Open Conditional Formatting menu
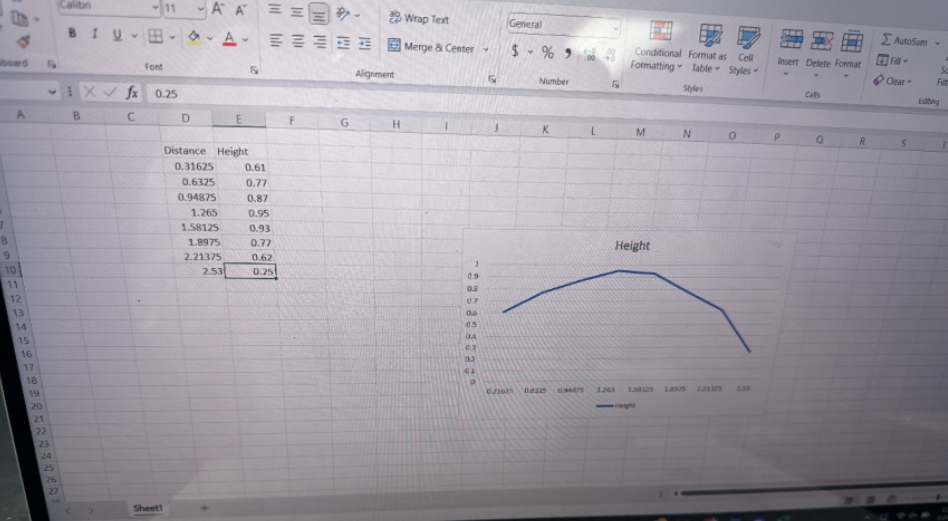Image resolution: width=948 pixels, height=521 pixels. pos(656,46)
